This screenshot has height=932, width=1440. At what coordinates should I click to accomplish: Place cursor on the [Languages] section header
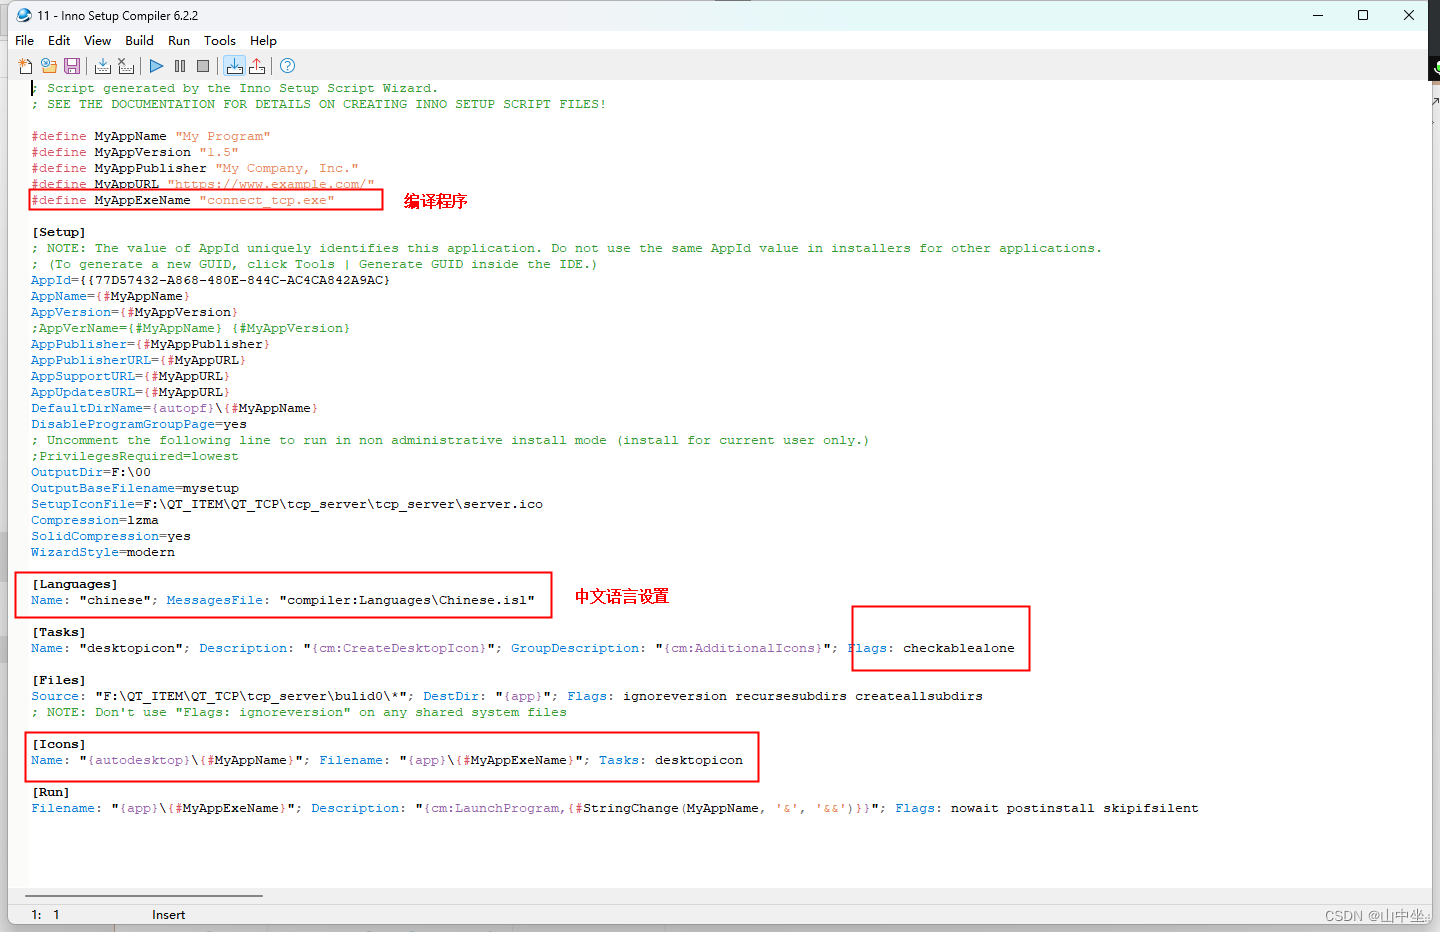point(75,584)
